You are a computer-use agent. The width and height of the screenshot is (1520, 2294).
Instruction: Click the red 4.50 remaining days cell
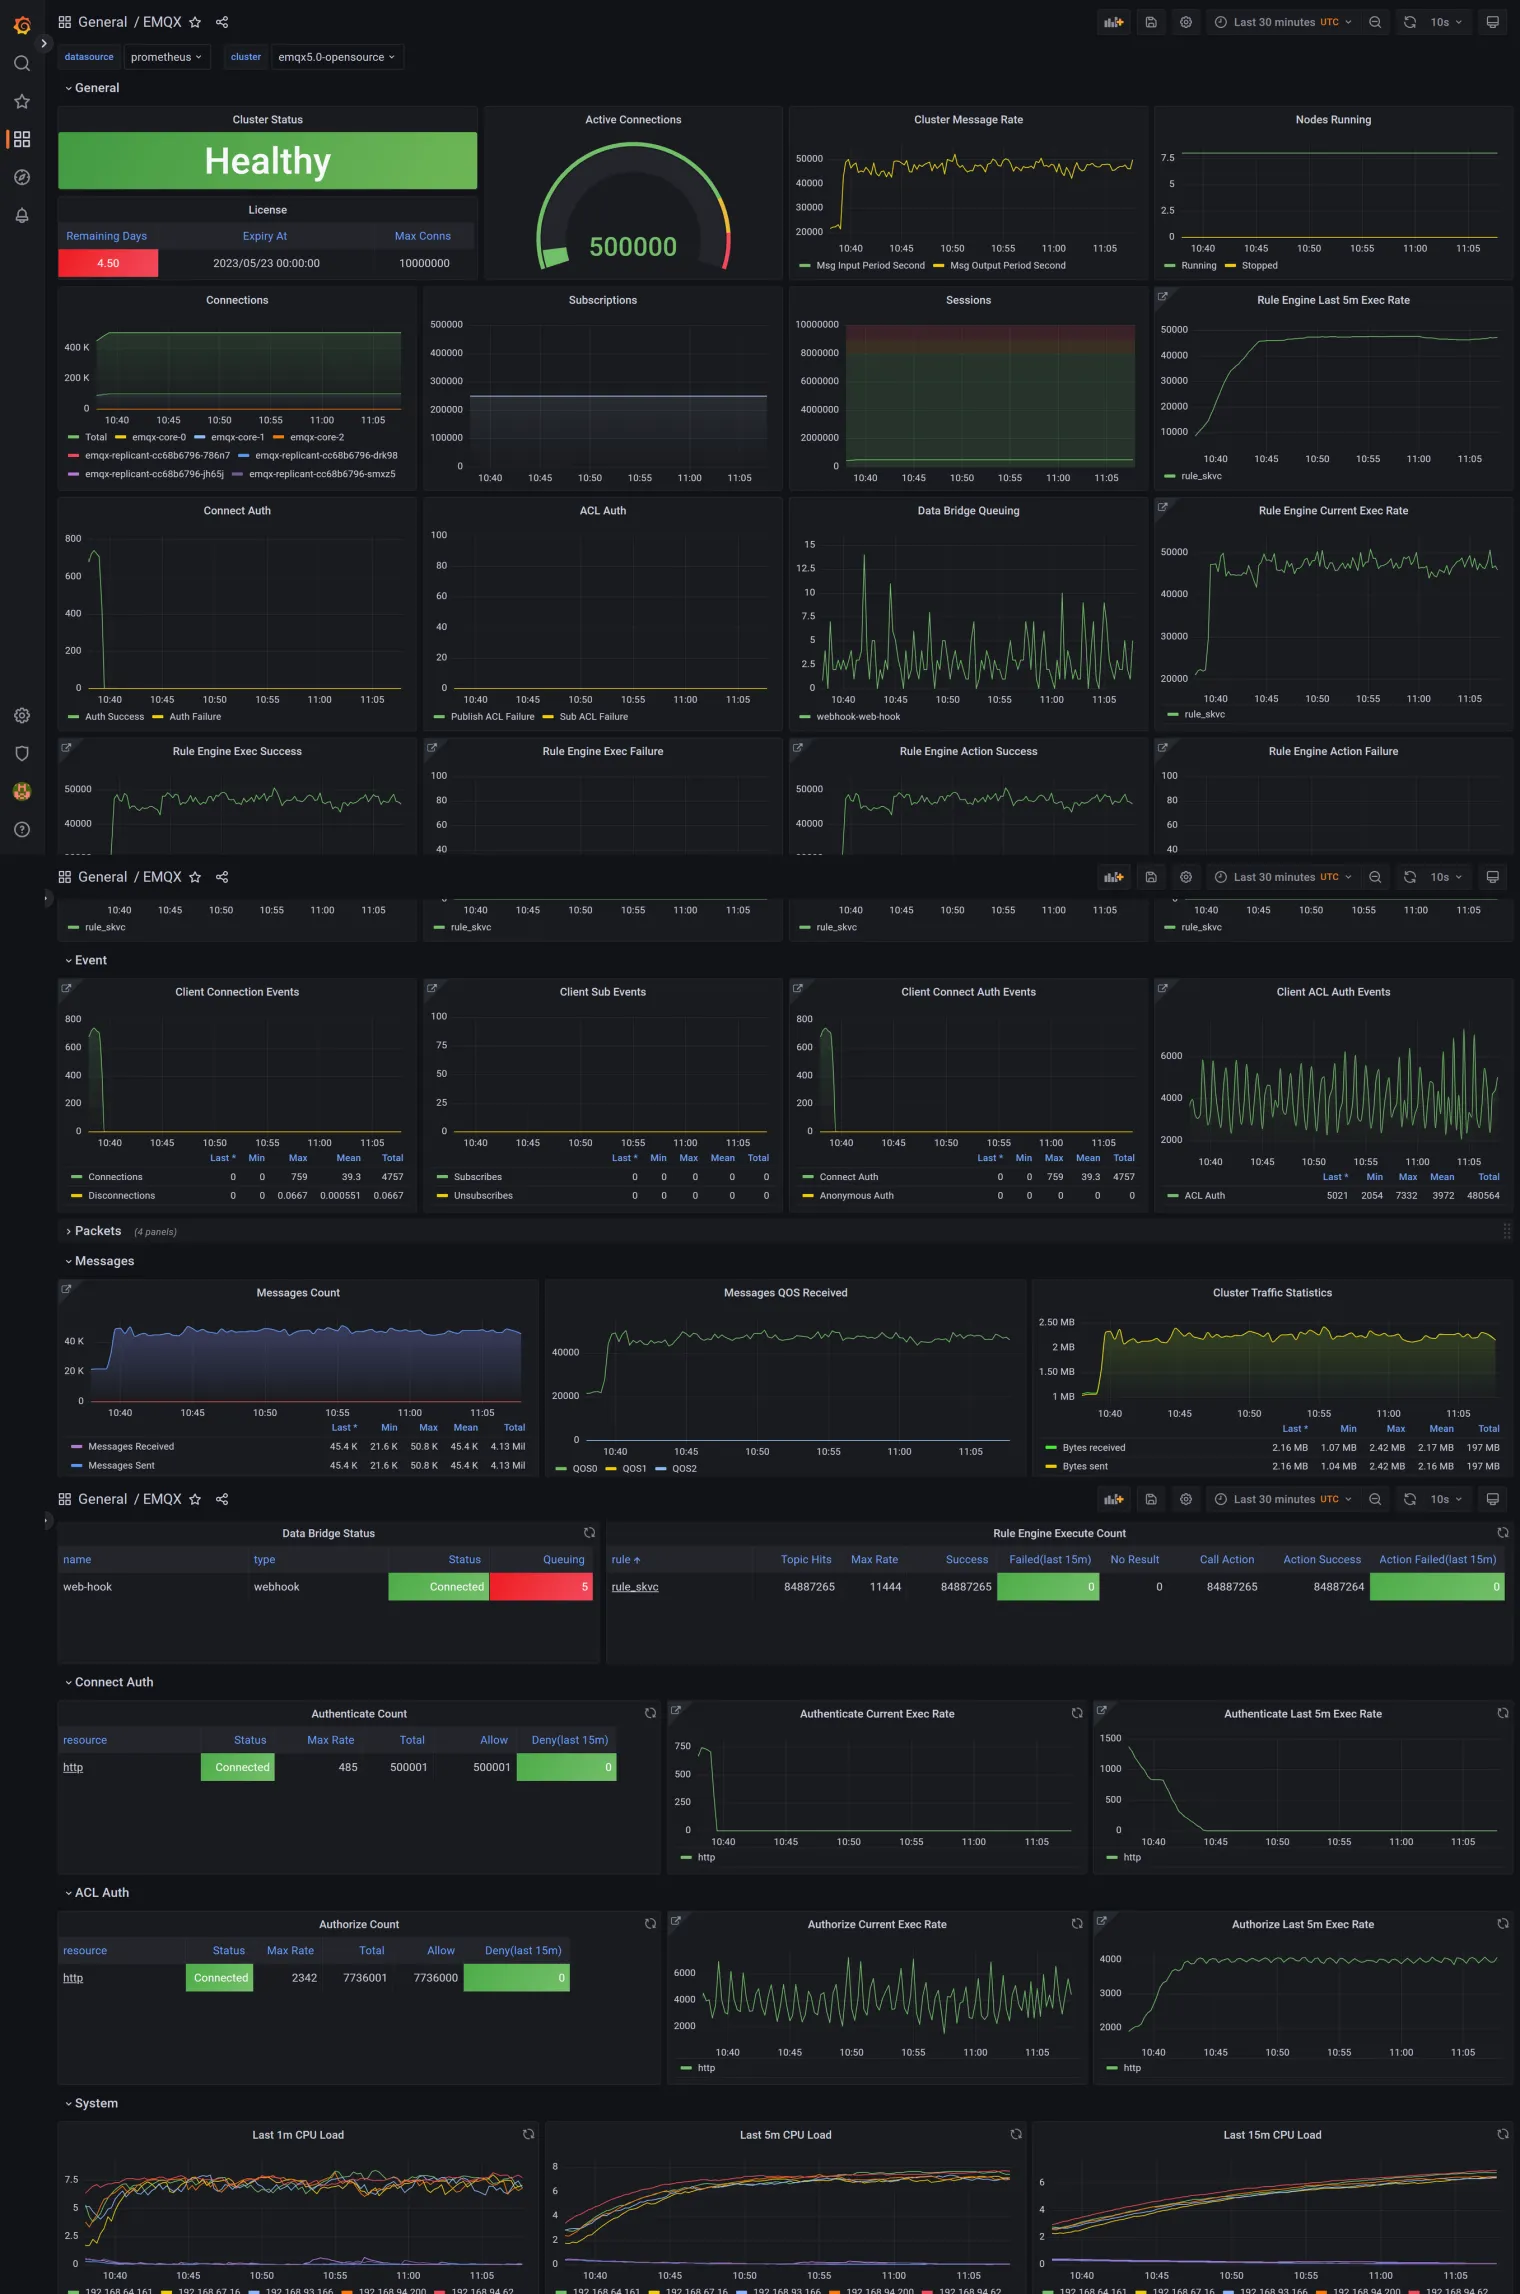coord(108,263)
